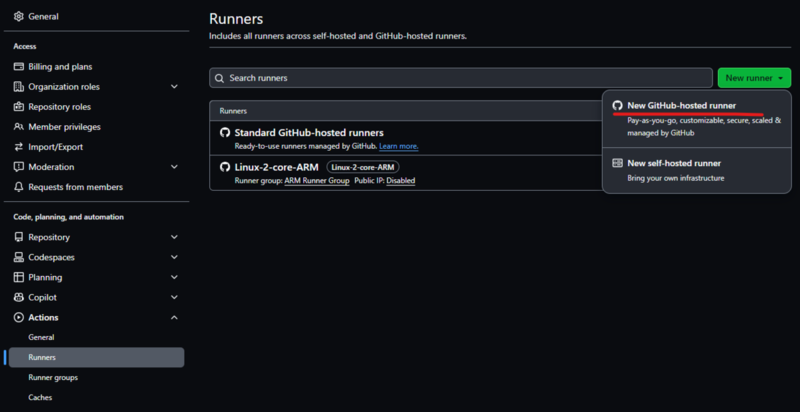Open the Linux-2-core-ARM runner title
Screen dimensions: 800x412
tap(277, 167)
